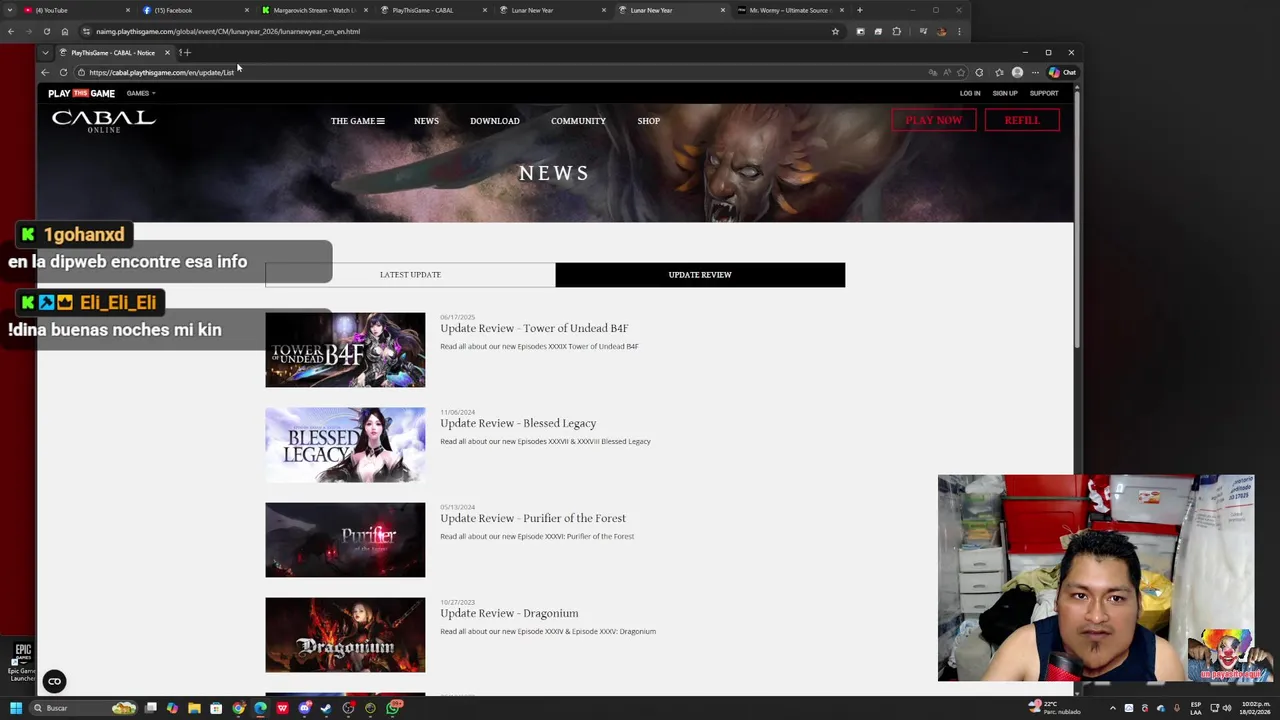Viewport: 1280px width, 720px height.
Task: Click the taskbar Buscar search box
Action: click(x=83, y=708)
